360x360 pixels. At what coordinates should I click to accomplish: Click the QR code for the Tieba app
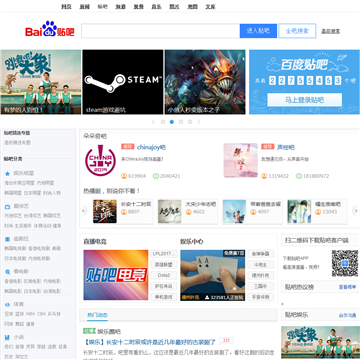click(x=345, y=263)
